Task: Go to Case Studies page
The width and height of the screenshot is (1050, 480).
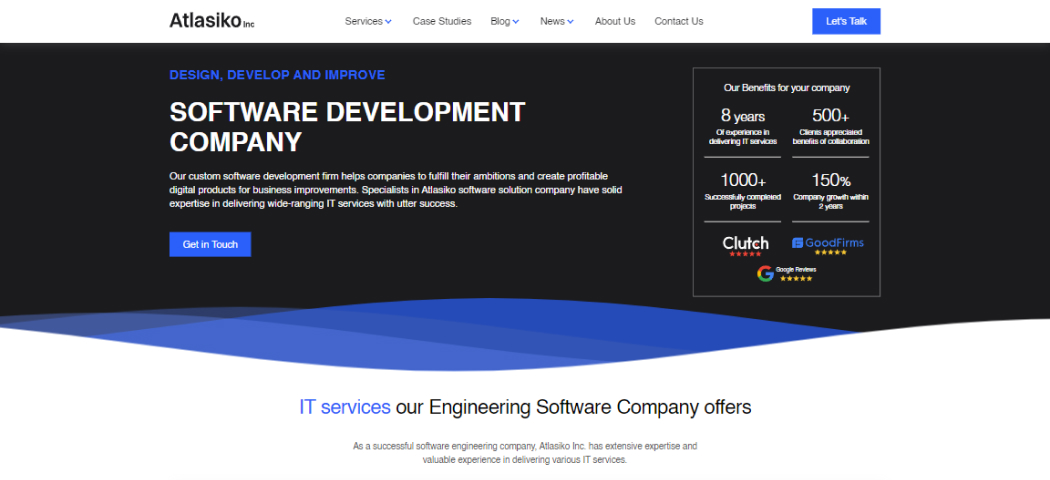Action: 442,21
